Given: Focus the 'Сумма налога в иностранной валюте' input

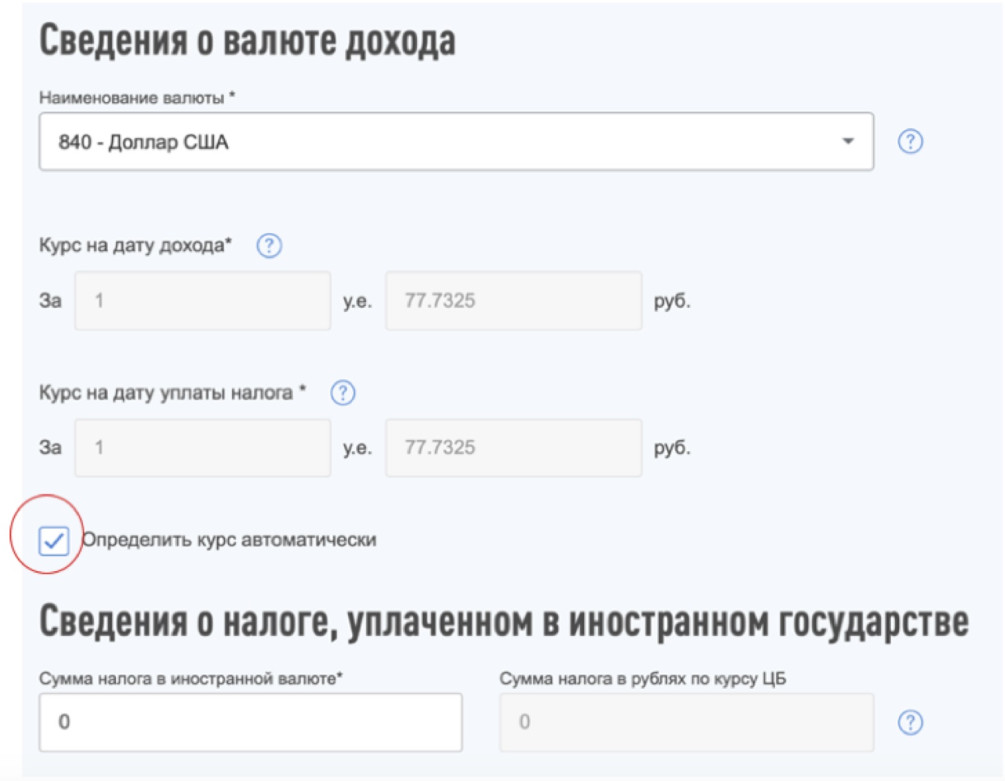Looking at the screenshot, I should (250, 722).
